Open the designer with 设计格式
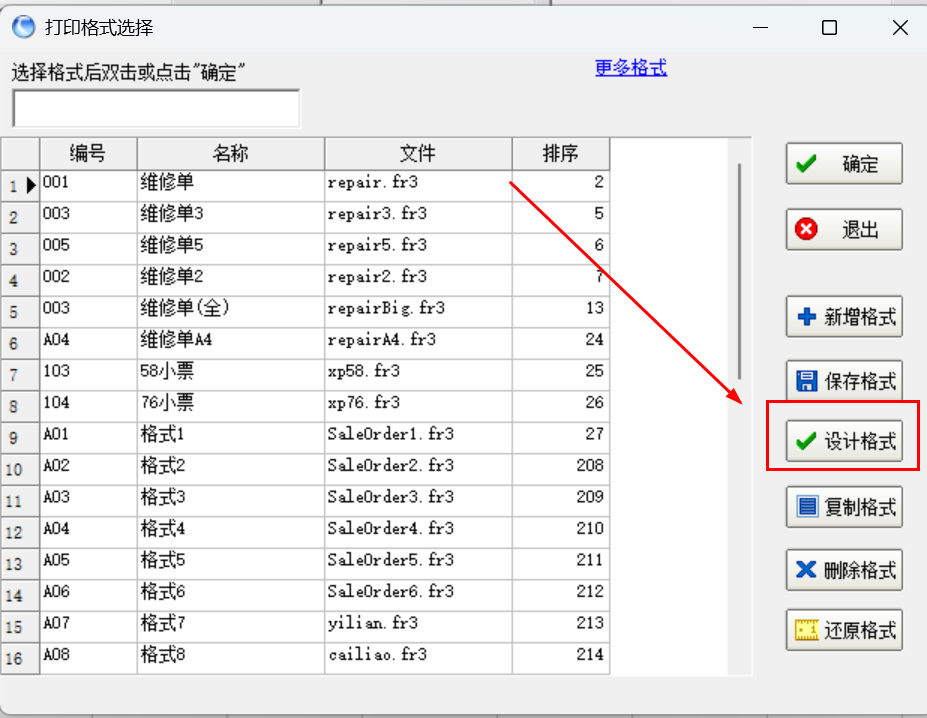 point(844,441)
